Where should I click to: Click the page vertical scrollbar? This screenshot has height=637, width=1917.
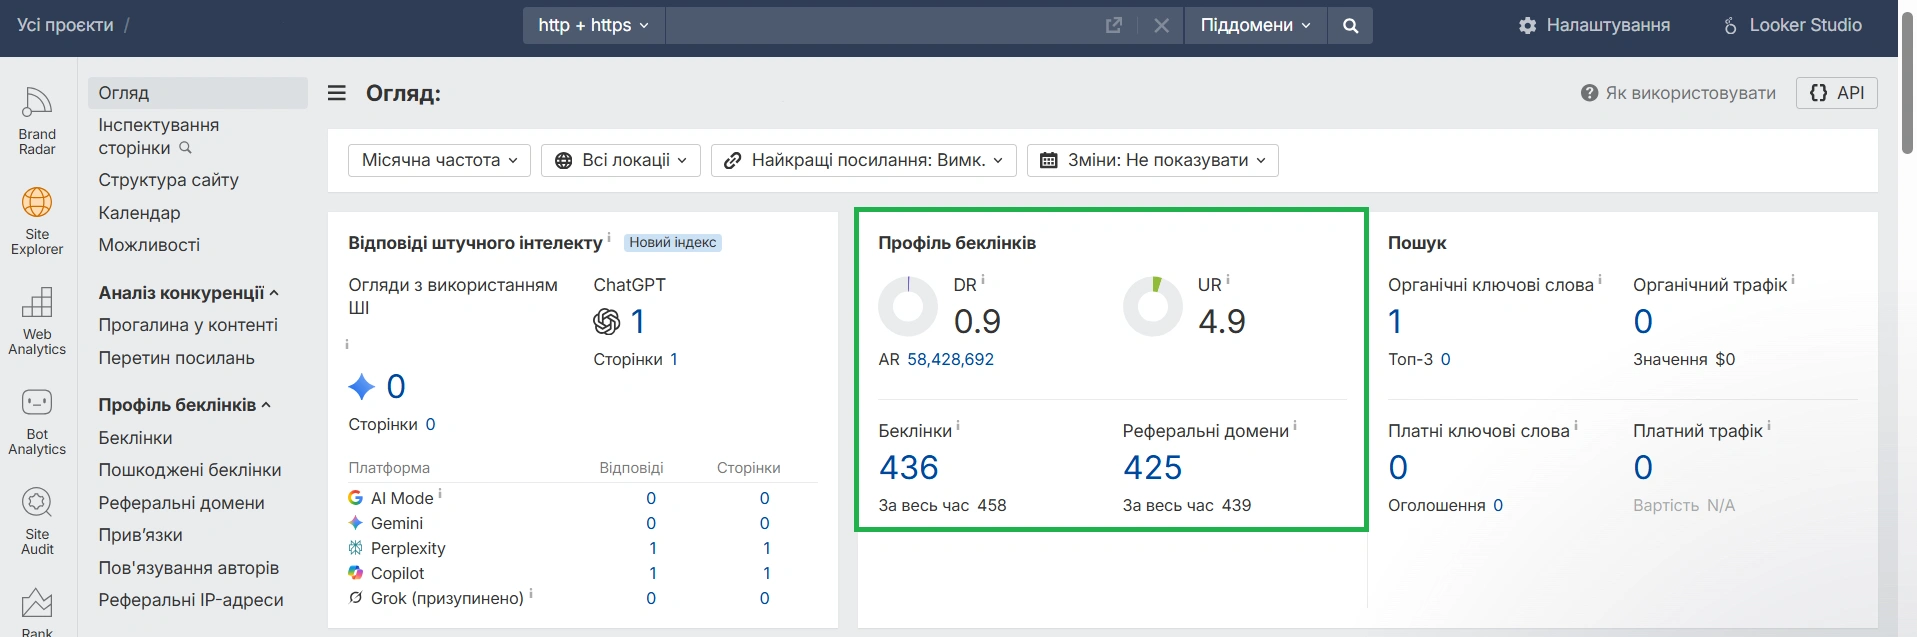pos(1907,85)
